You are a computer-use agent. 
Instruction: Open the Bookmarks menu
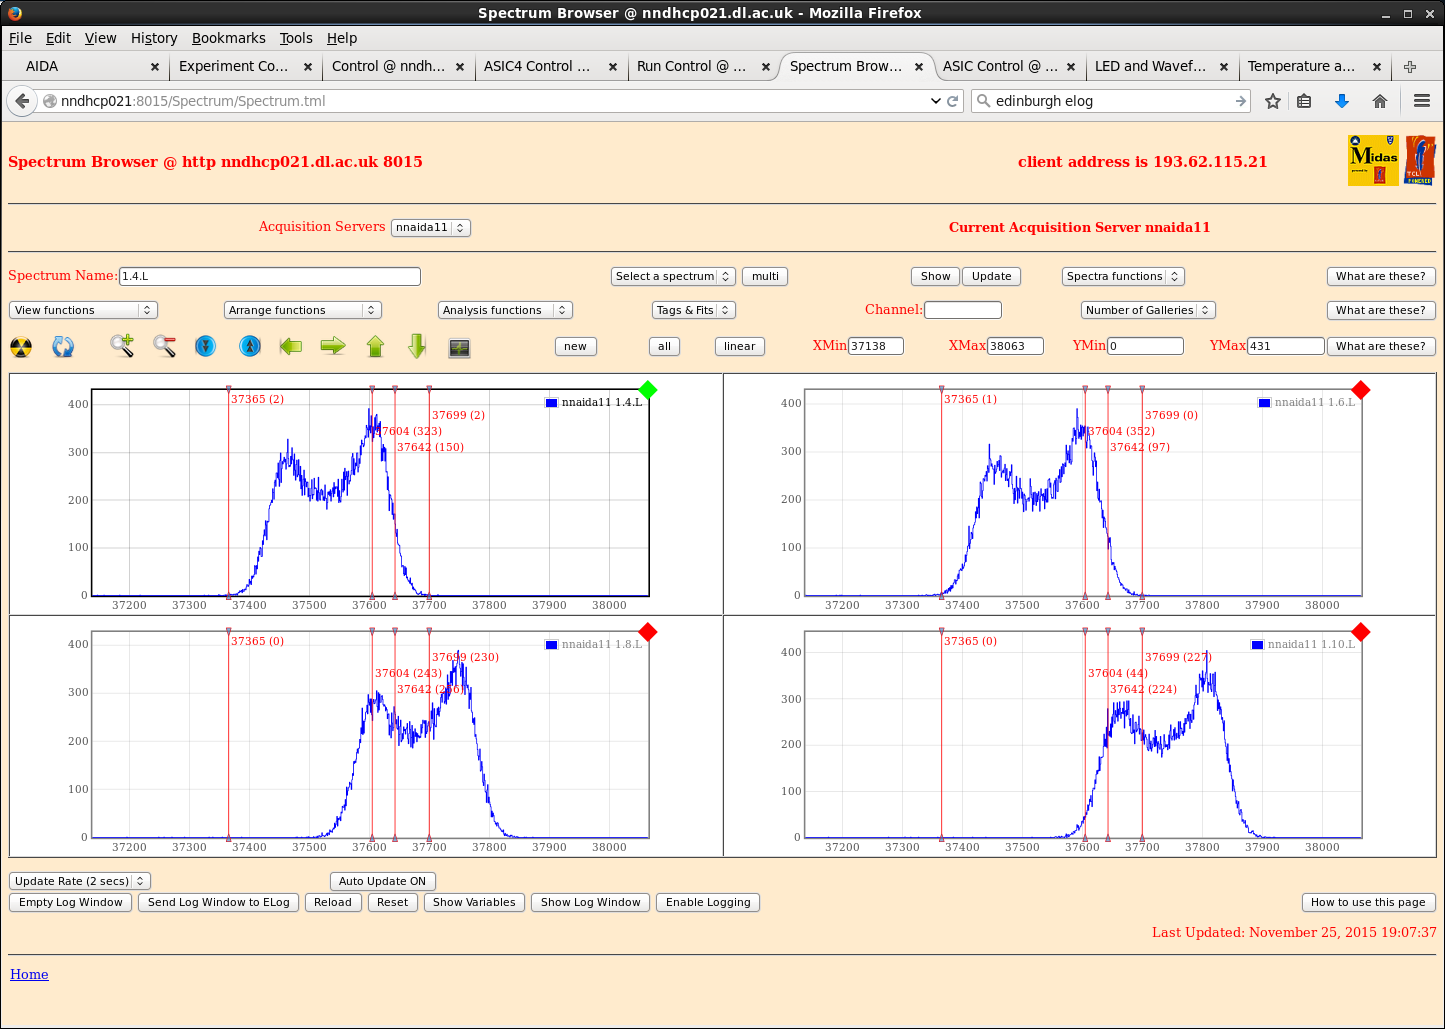[x=228, y=38]
